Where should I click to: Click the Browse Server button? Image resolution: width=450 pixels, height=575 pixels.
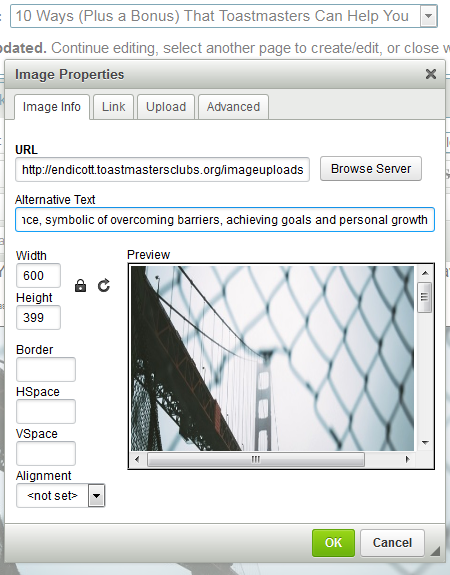pos(371,169)
